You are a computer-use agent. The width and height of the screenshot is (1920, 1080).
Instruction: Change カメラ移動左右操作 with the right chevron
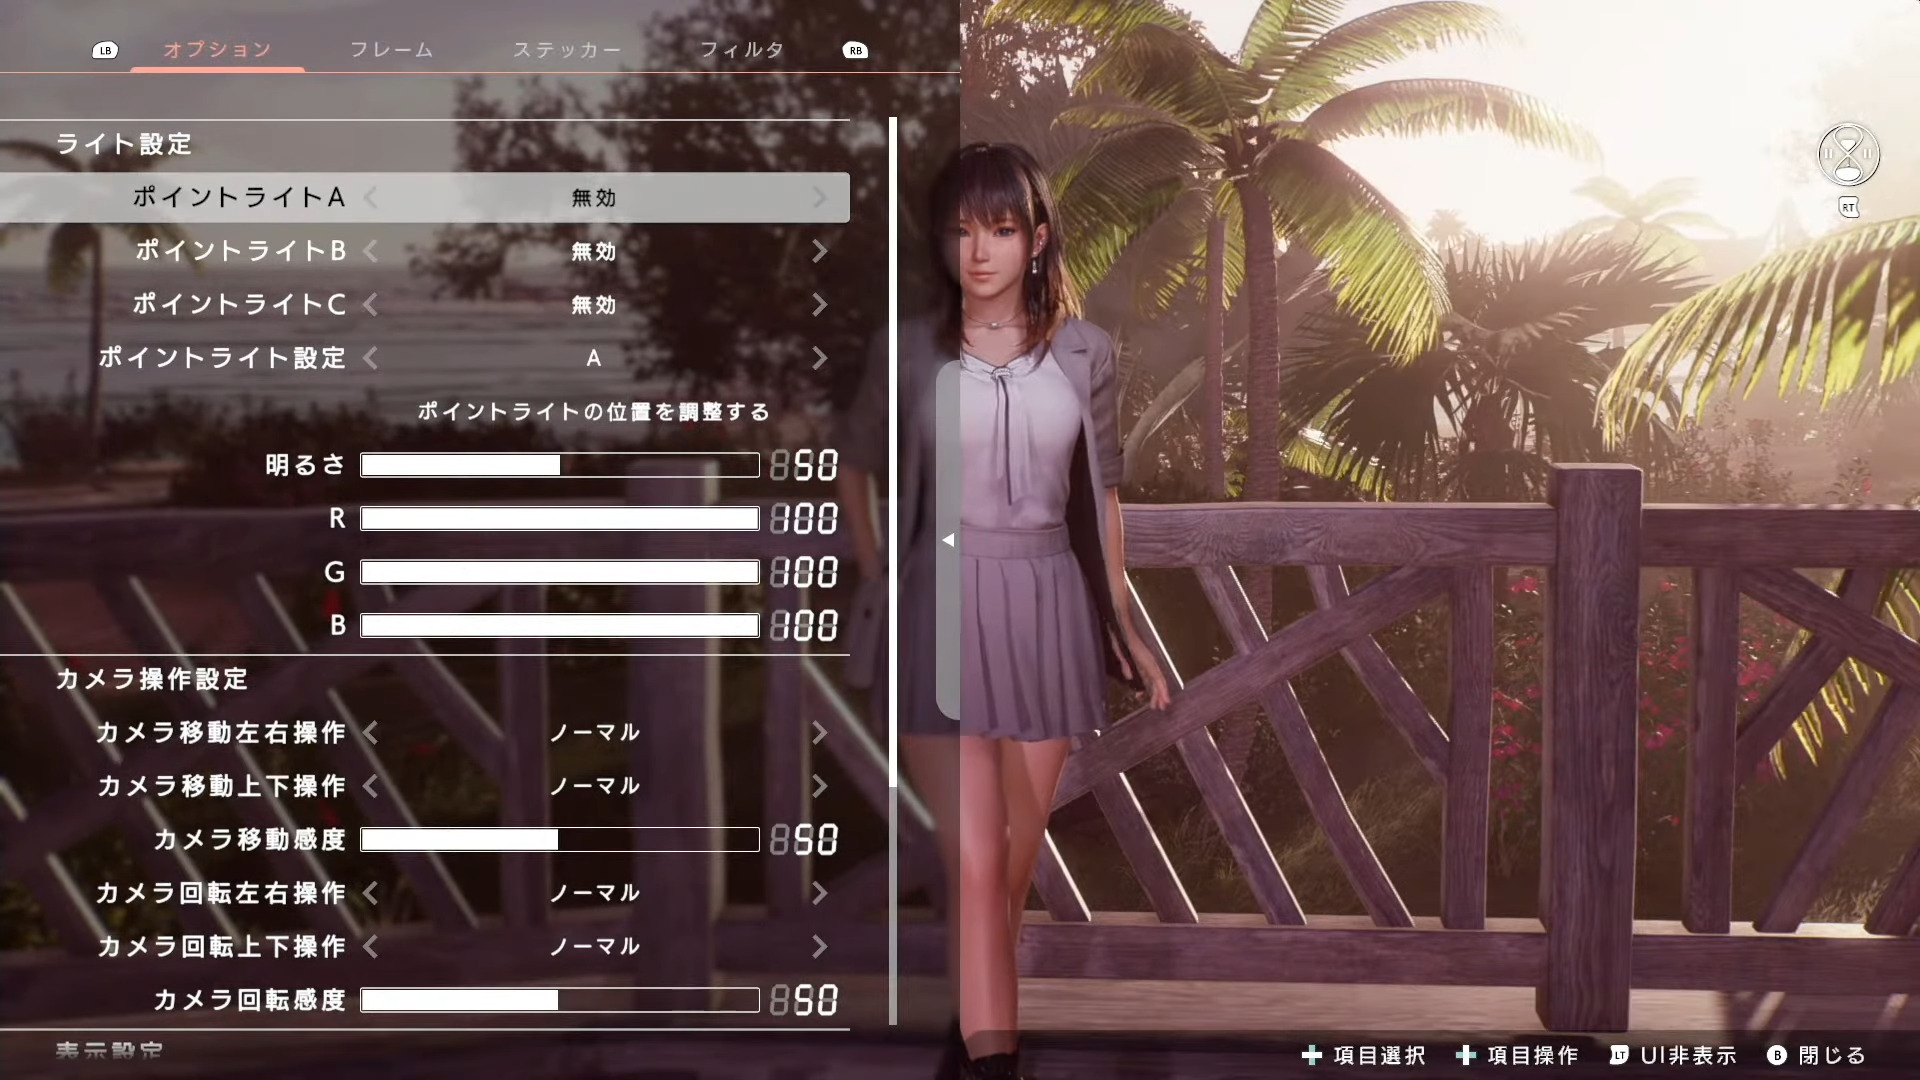coord(820,732)
